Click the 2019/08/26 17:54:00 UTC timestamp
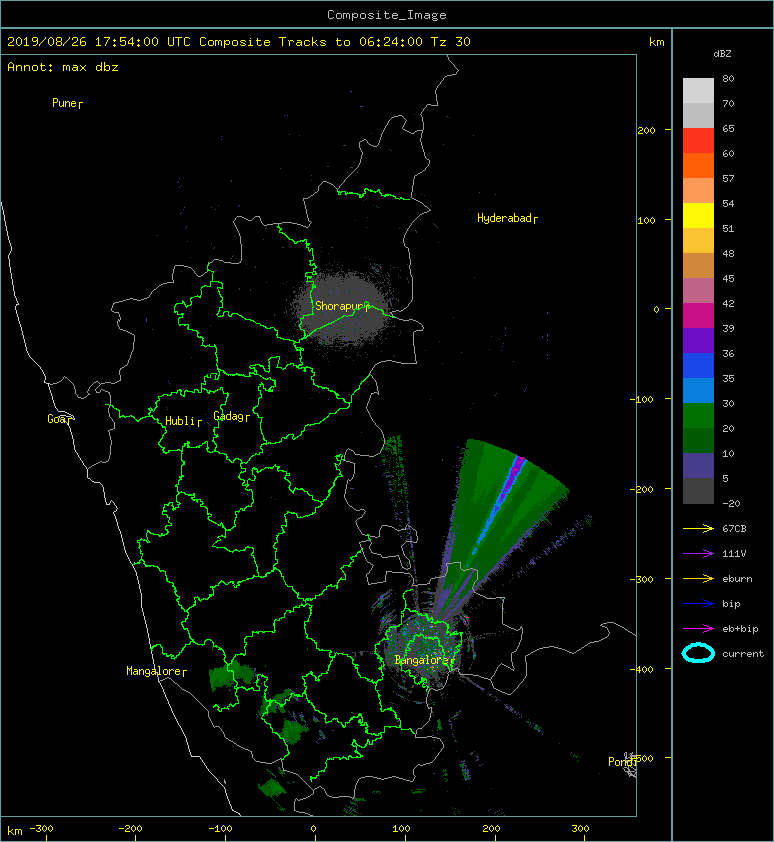Viewport: 774px width, 842px height. pyautogui.click(x=98, y=42)
